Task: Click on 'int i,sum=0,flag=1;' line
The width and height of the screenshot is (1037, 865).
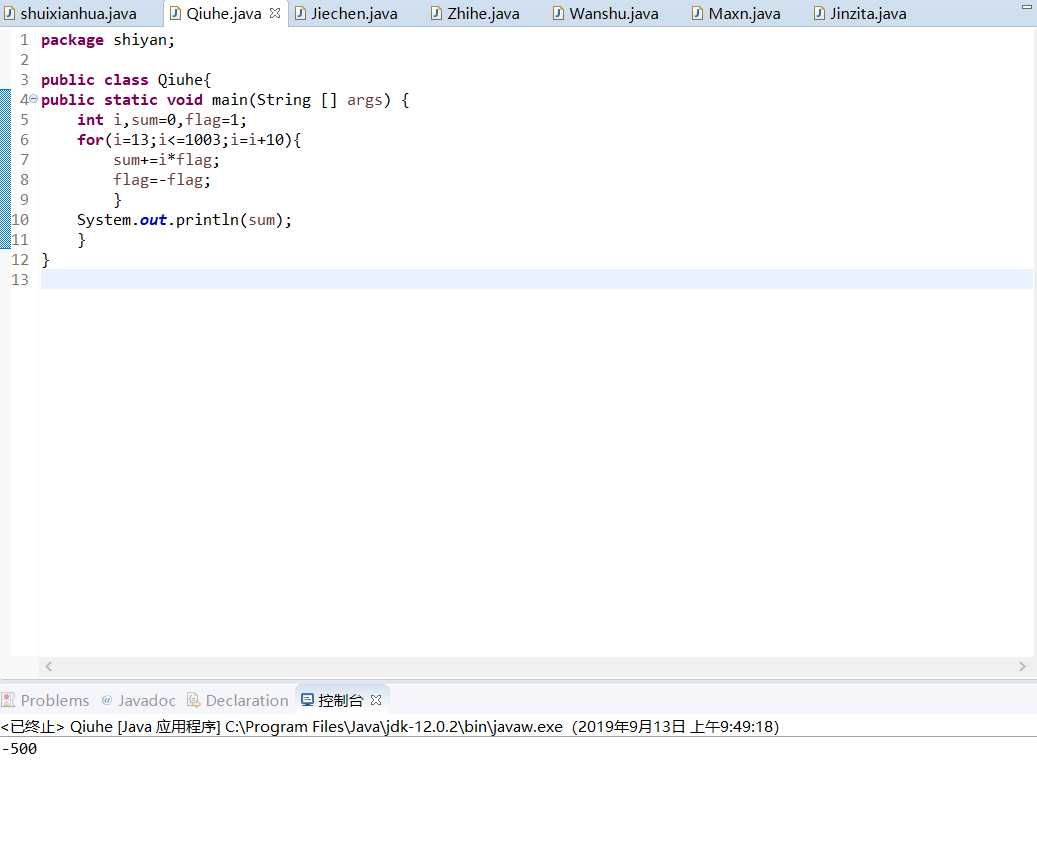Action: 161,120
